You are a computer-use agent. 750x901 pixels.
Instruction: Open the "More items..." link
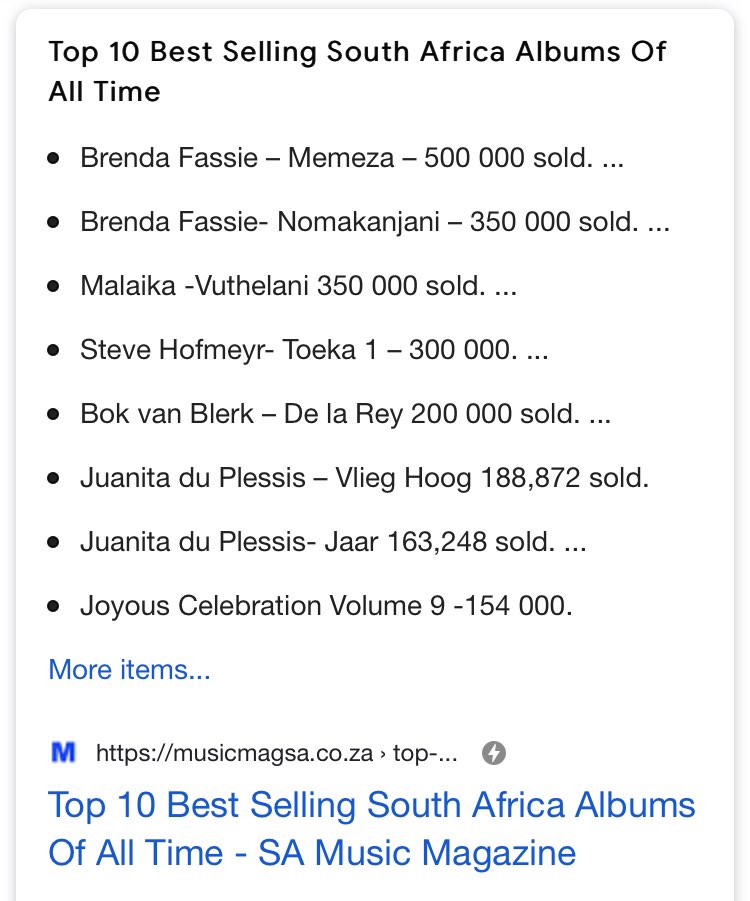(129, 669)
